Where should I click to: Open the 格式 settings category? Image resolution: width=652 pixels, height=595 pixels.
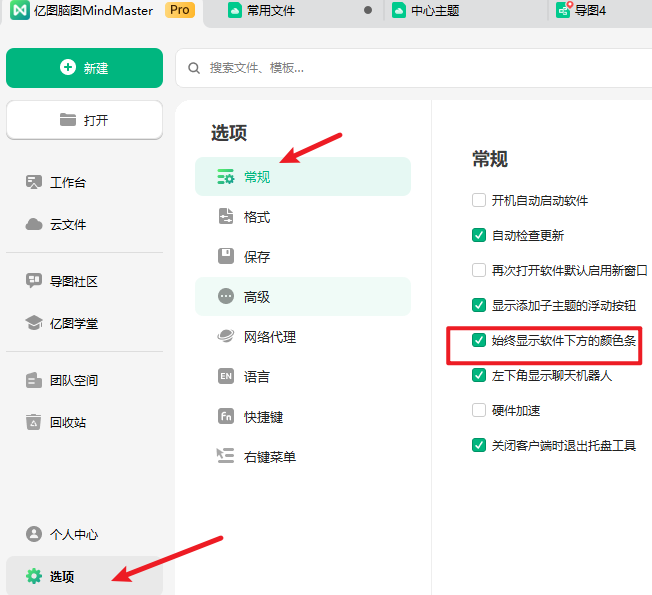[257, 217]
